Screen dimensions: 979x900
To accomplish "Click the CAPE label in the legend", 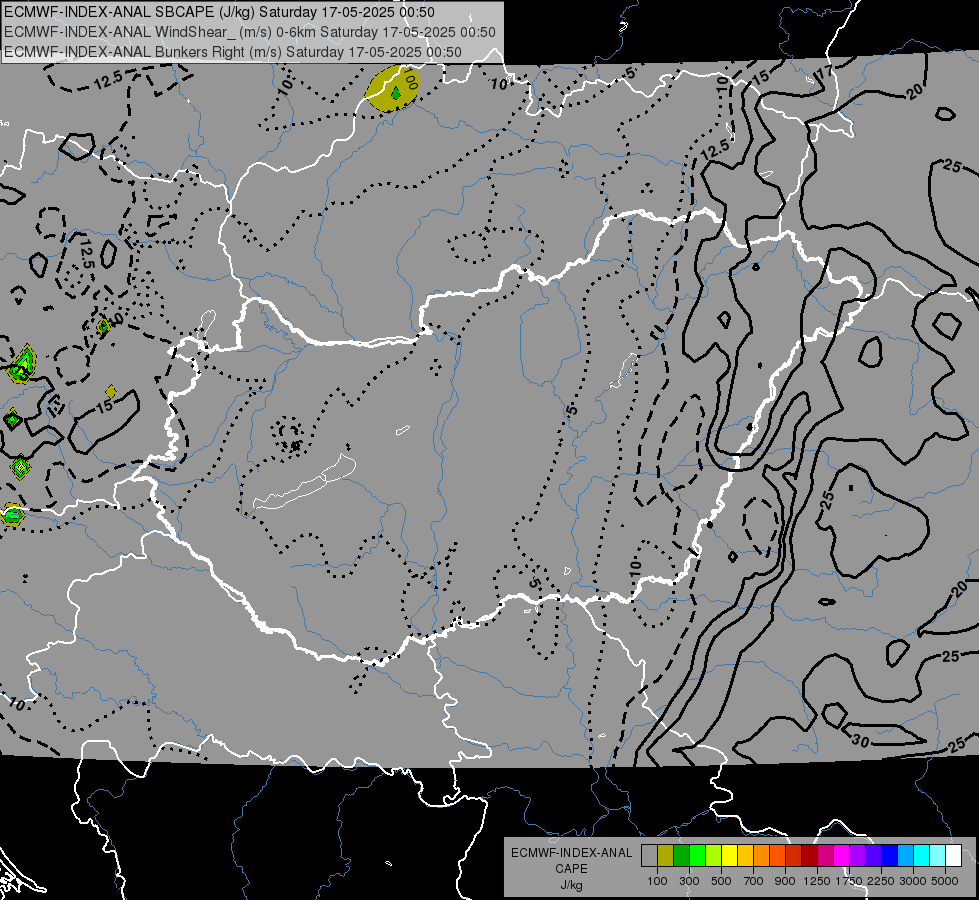I will (x=571, y=869).
